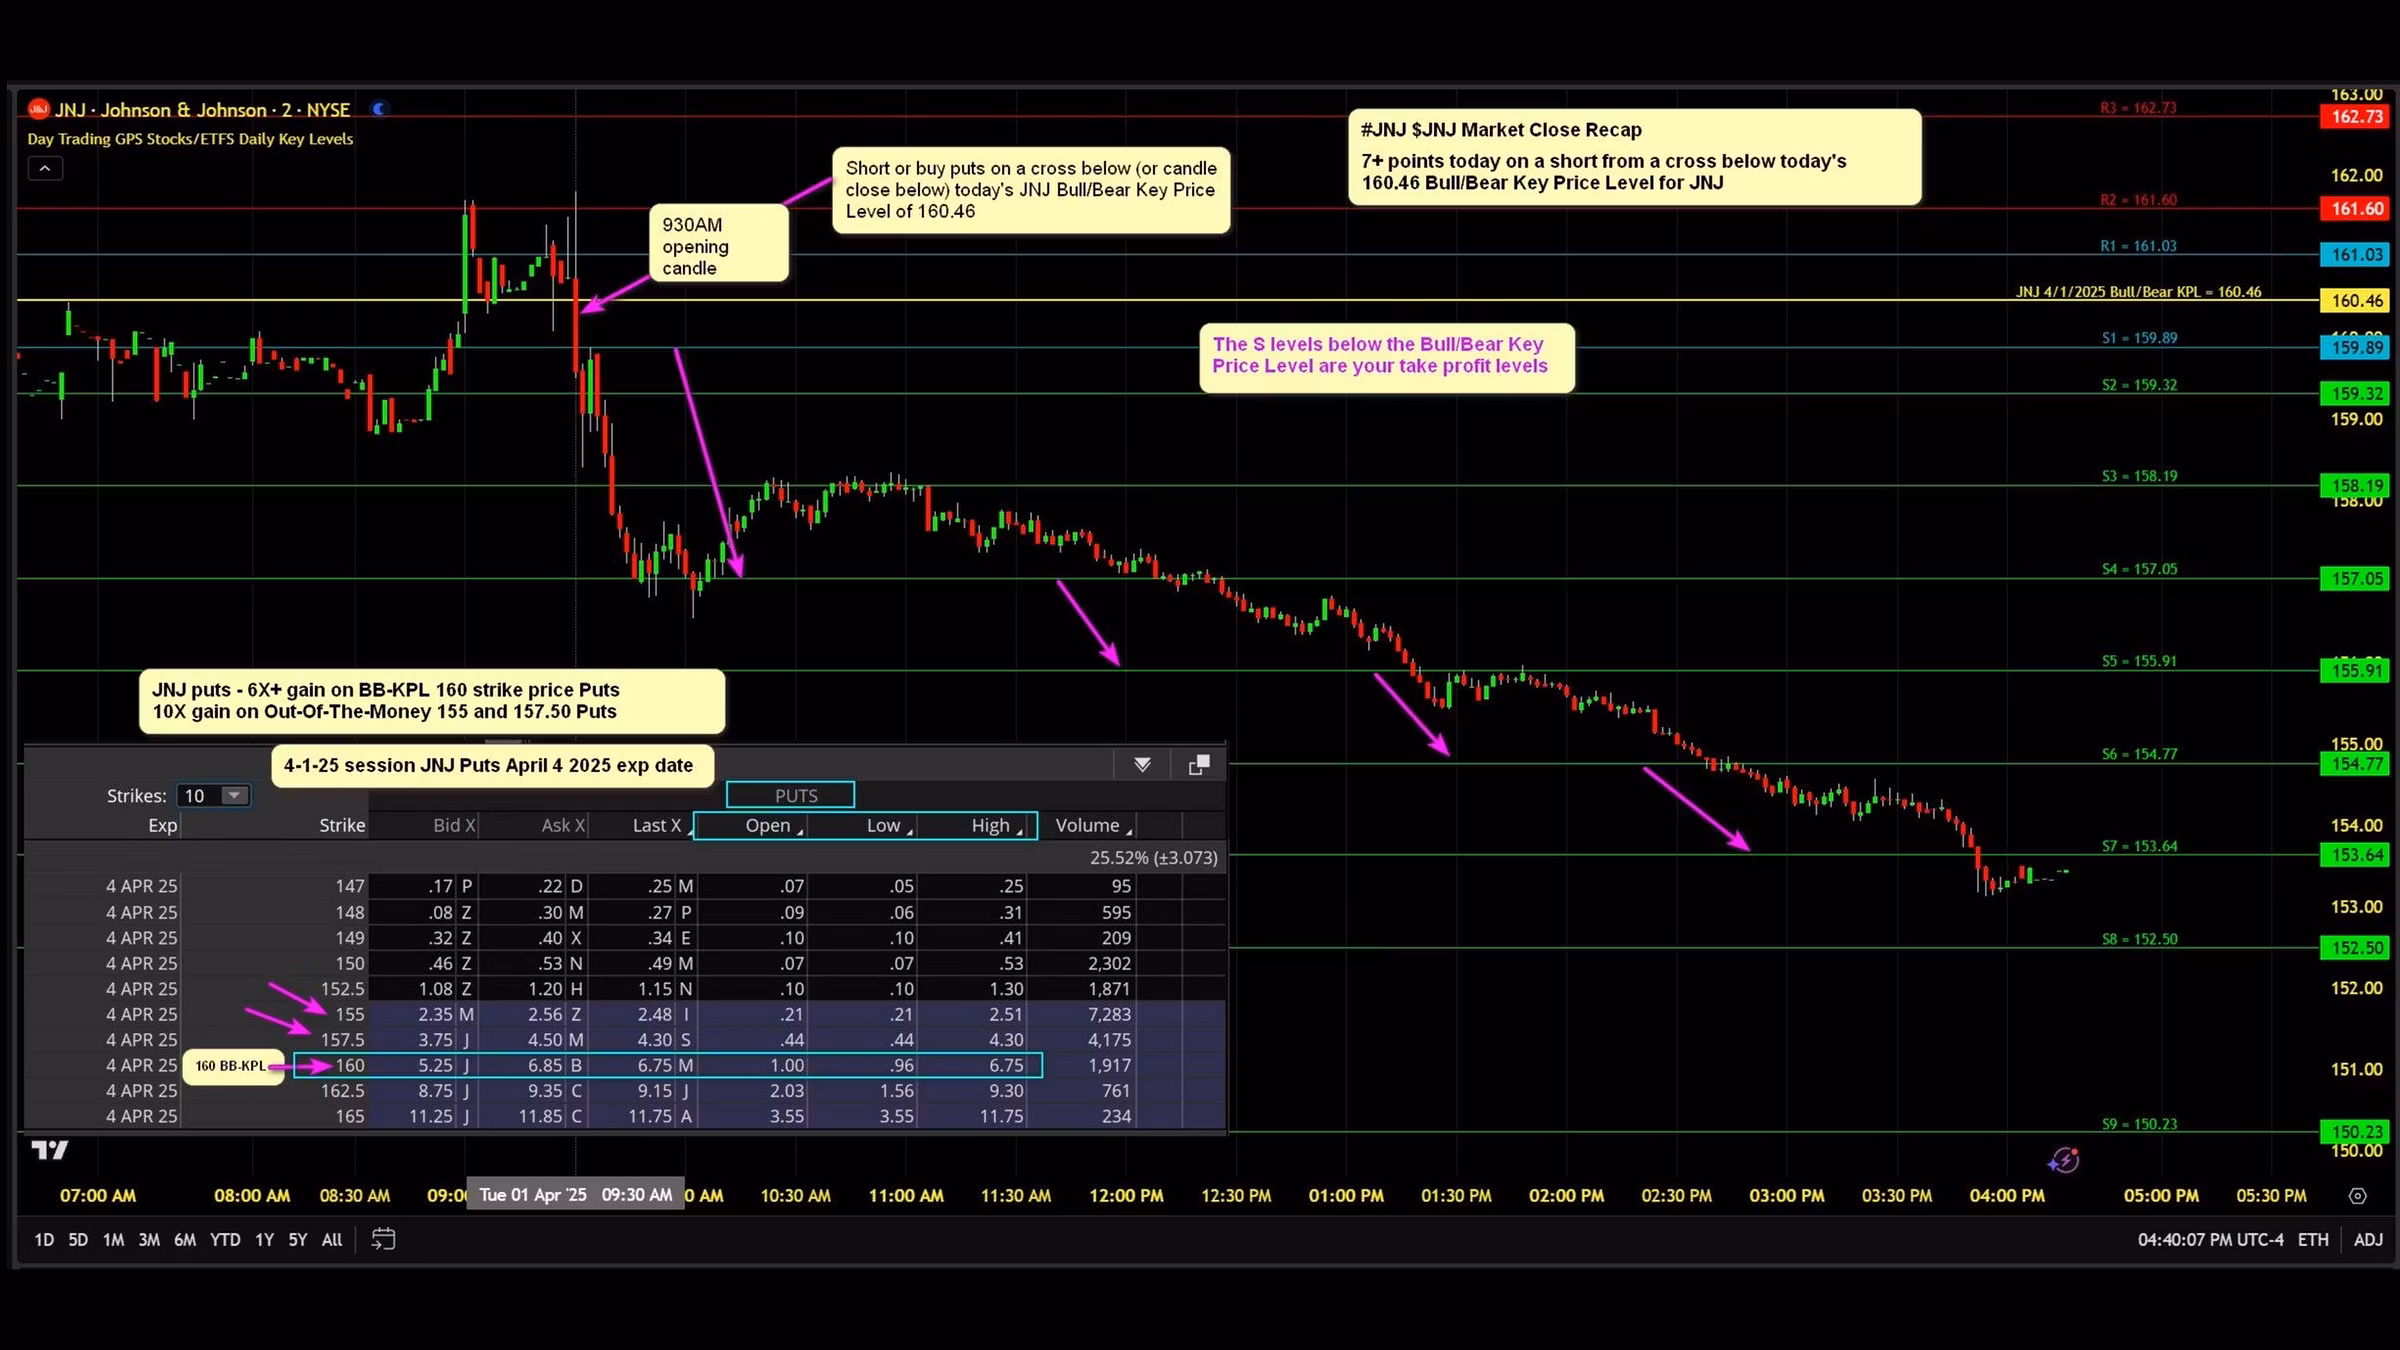Image resolution: width=2400 pixels, height=1350 pixels.
Task: Collapse the indicator legend arrow
Action: (45, 169)
